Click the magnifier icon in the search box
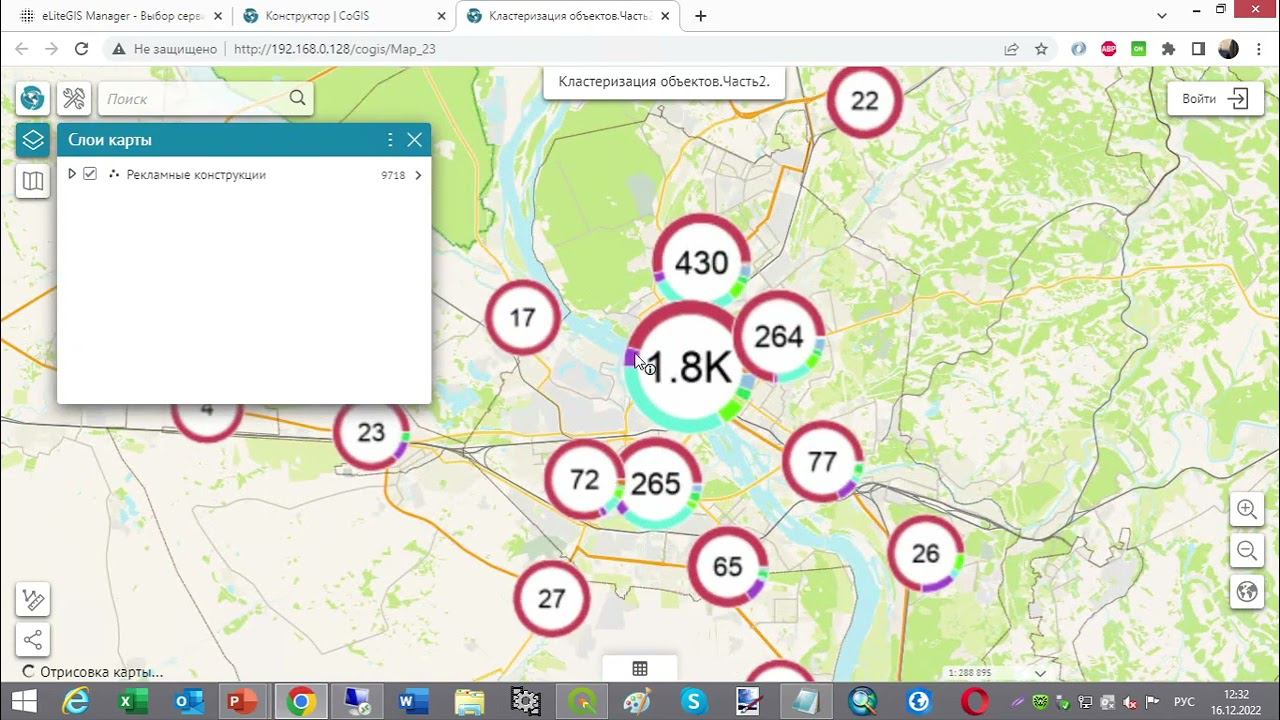Viewport: 1280px width, 720px height. coord(297,98)
